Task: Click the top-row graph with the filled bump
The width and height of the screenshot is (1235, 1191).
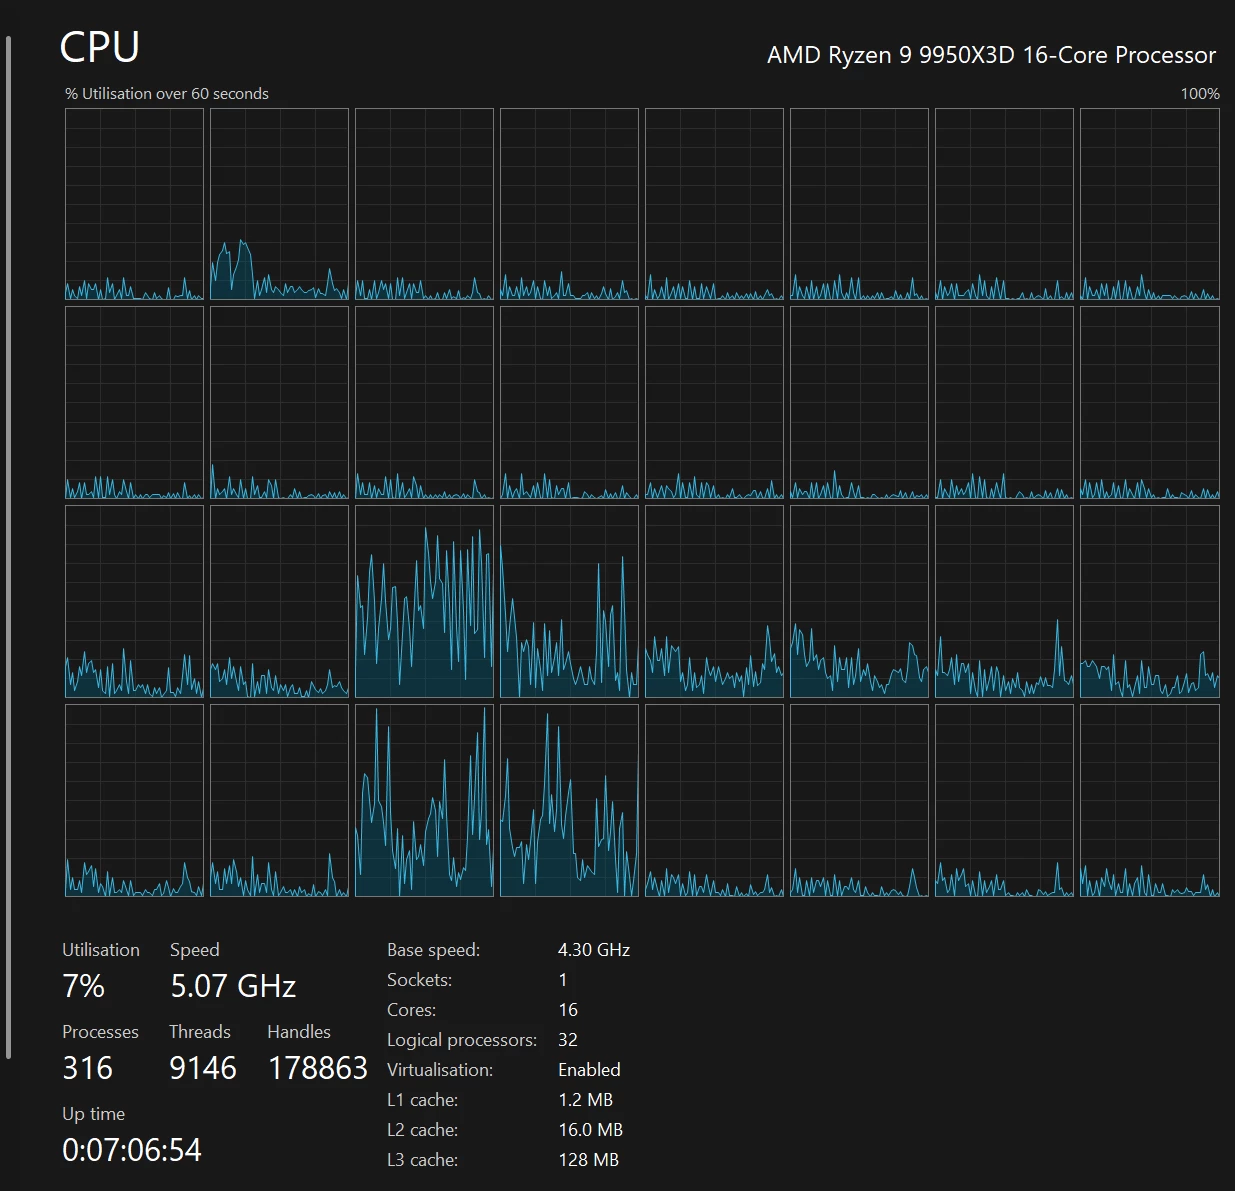Action: 279,204
